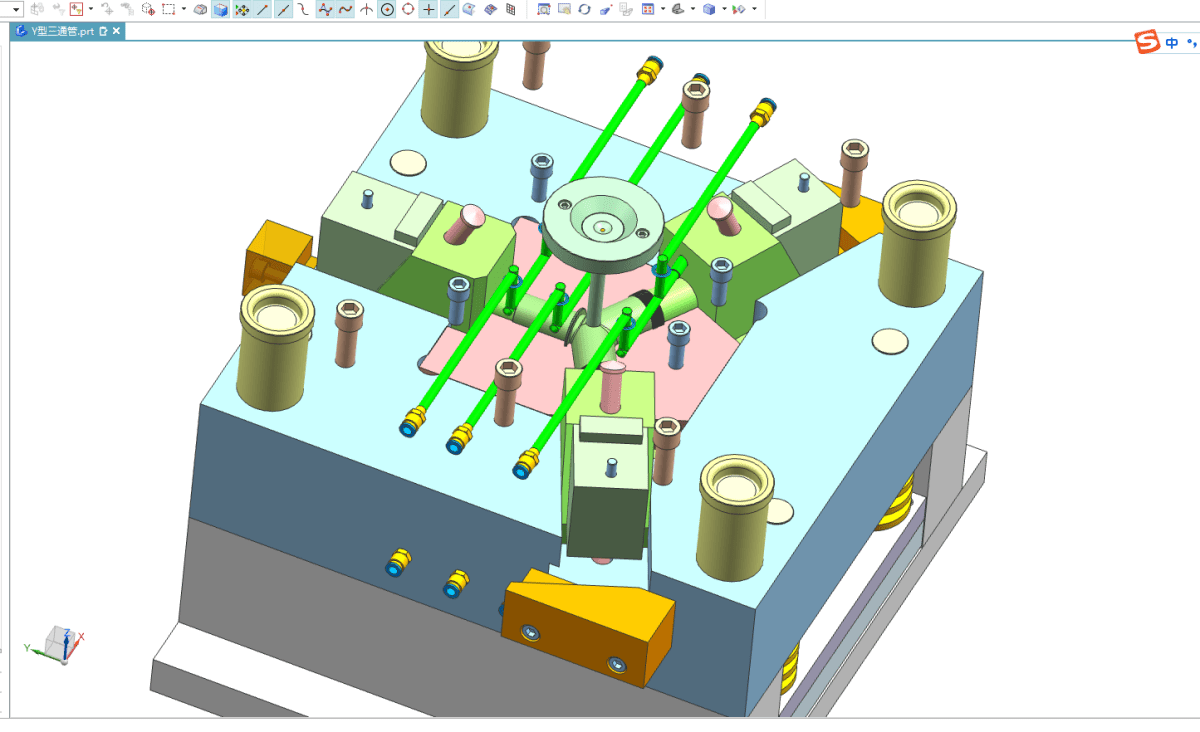The width and height of the screenshot is (1200, 732).
Task: Toggle the snap to end point option
Action: point(262,9)
